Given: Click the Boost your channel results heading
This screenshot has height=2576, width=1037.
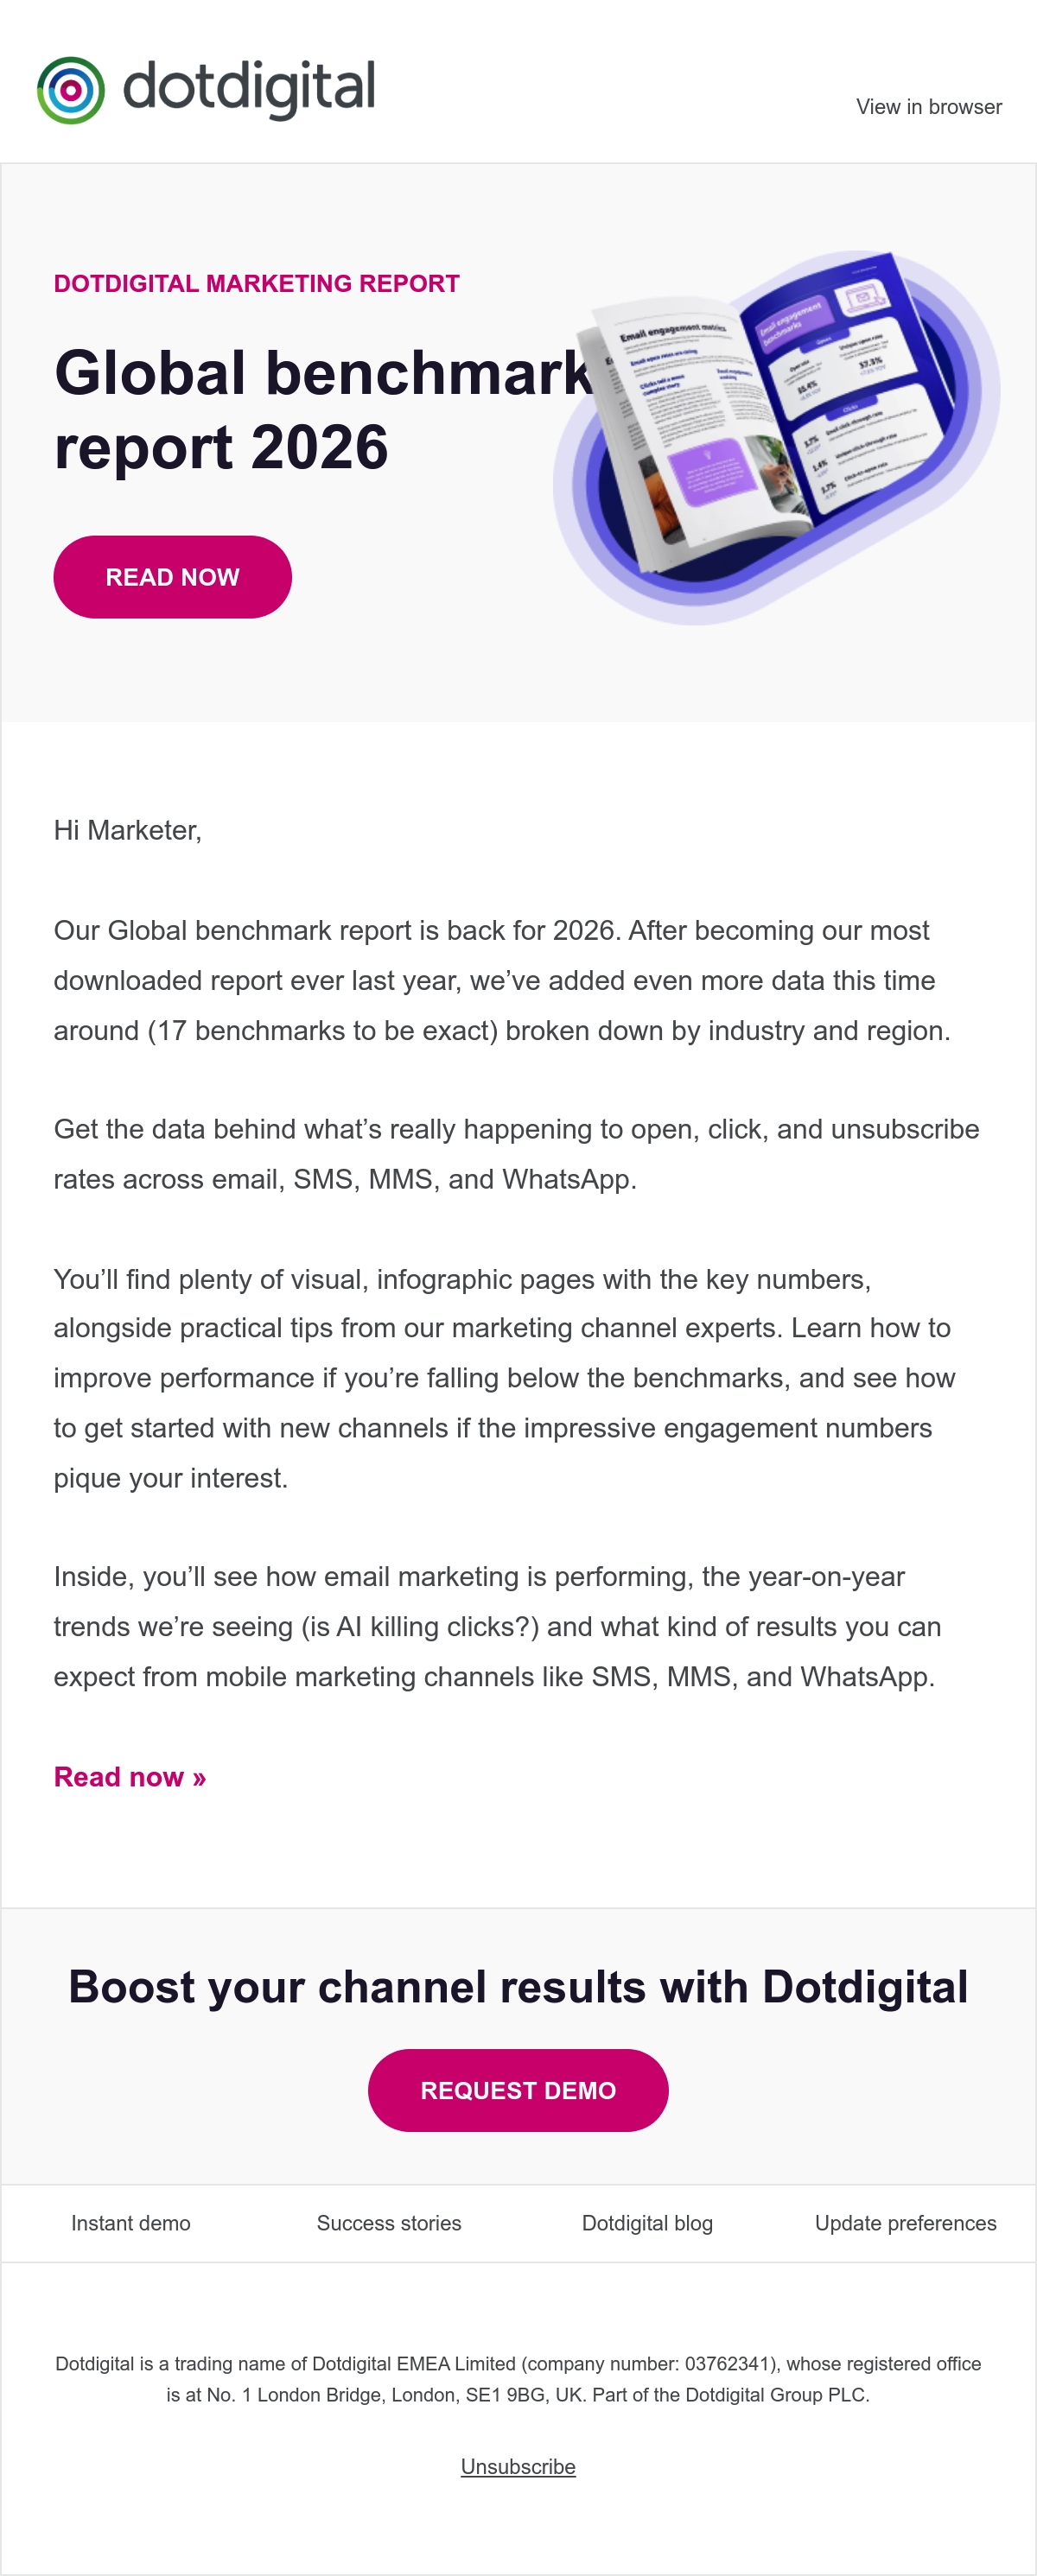Looking at the screenshot, I should tap(518, 1987).
